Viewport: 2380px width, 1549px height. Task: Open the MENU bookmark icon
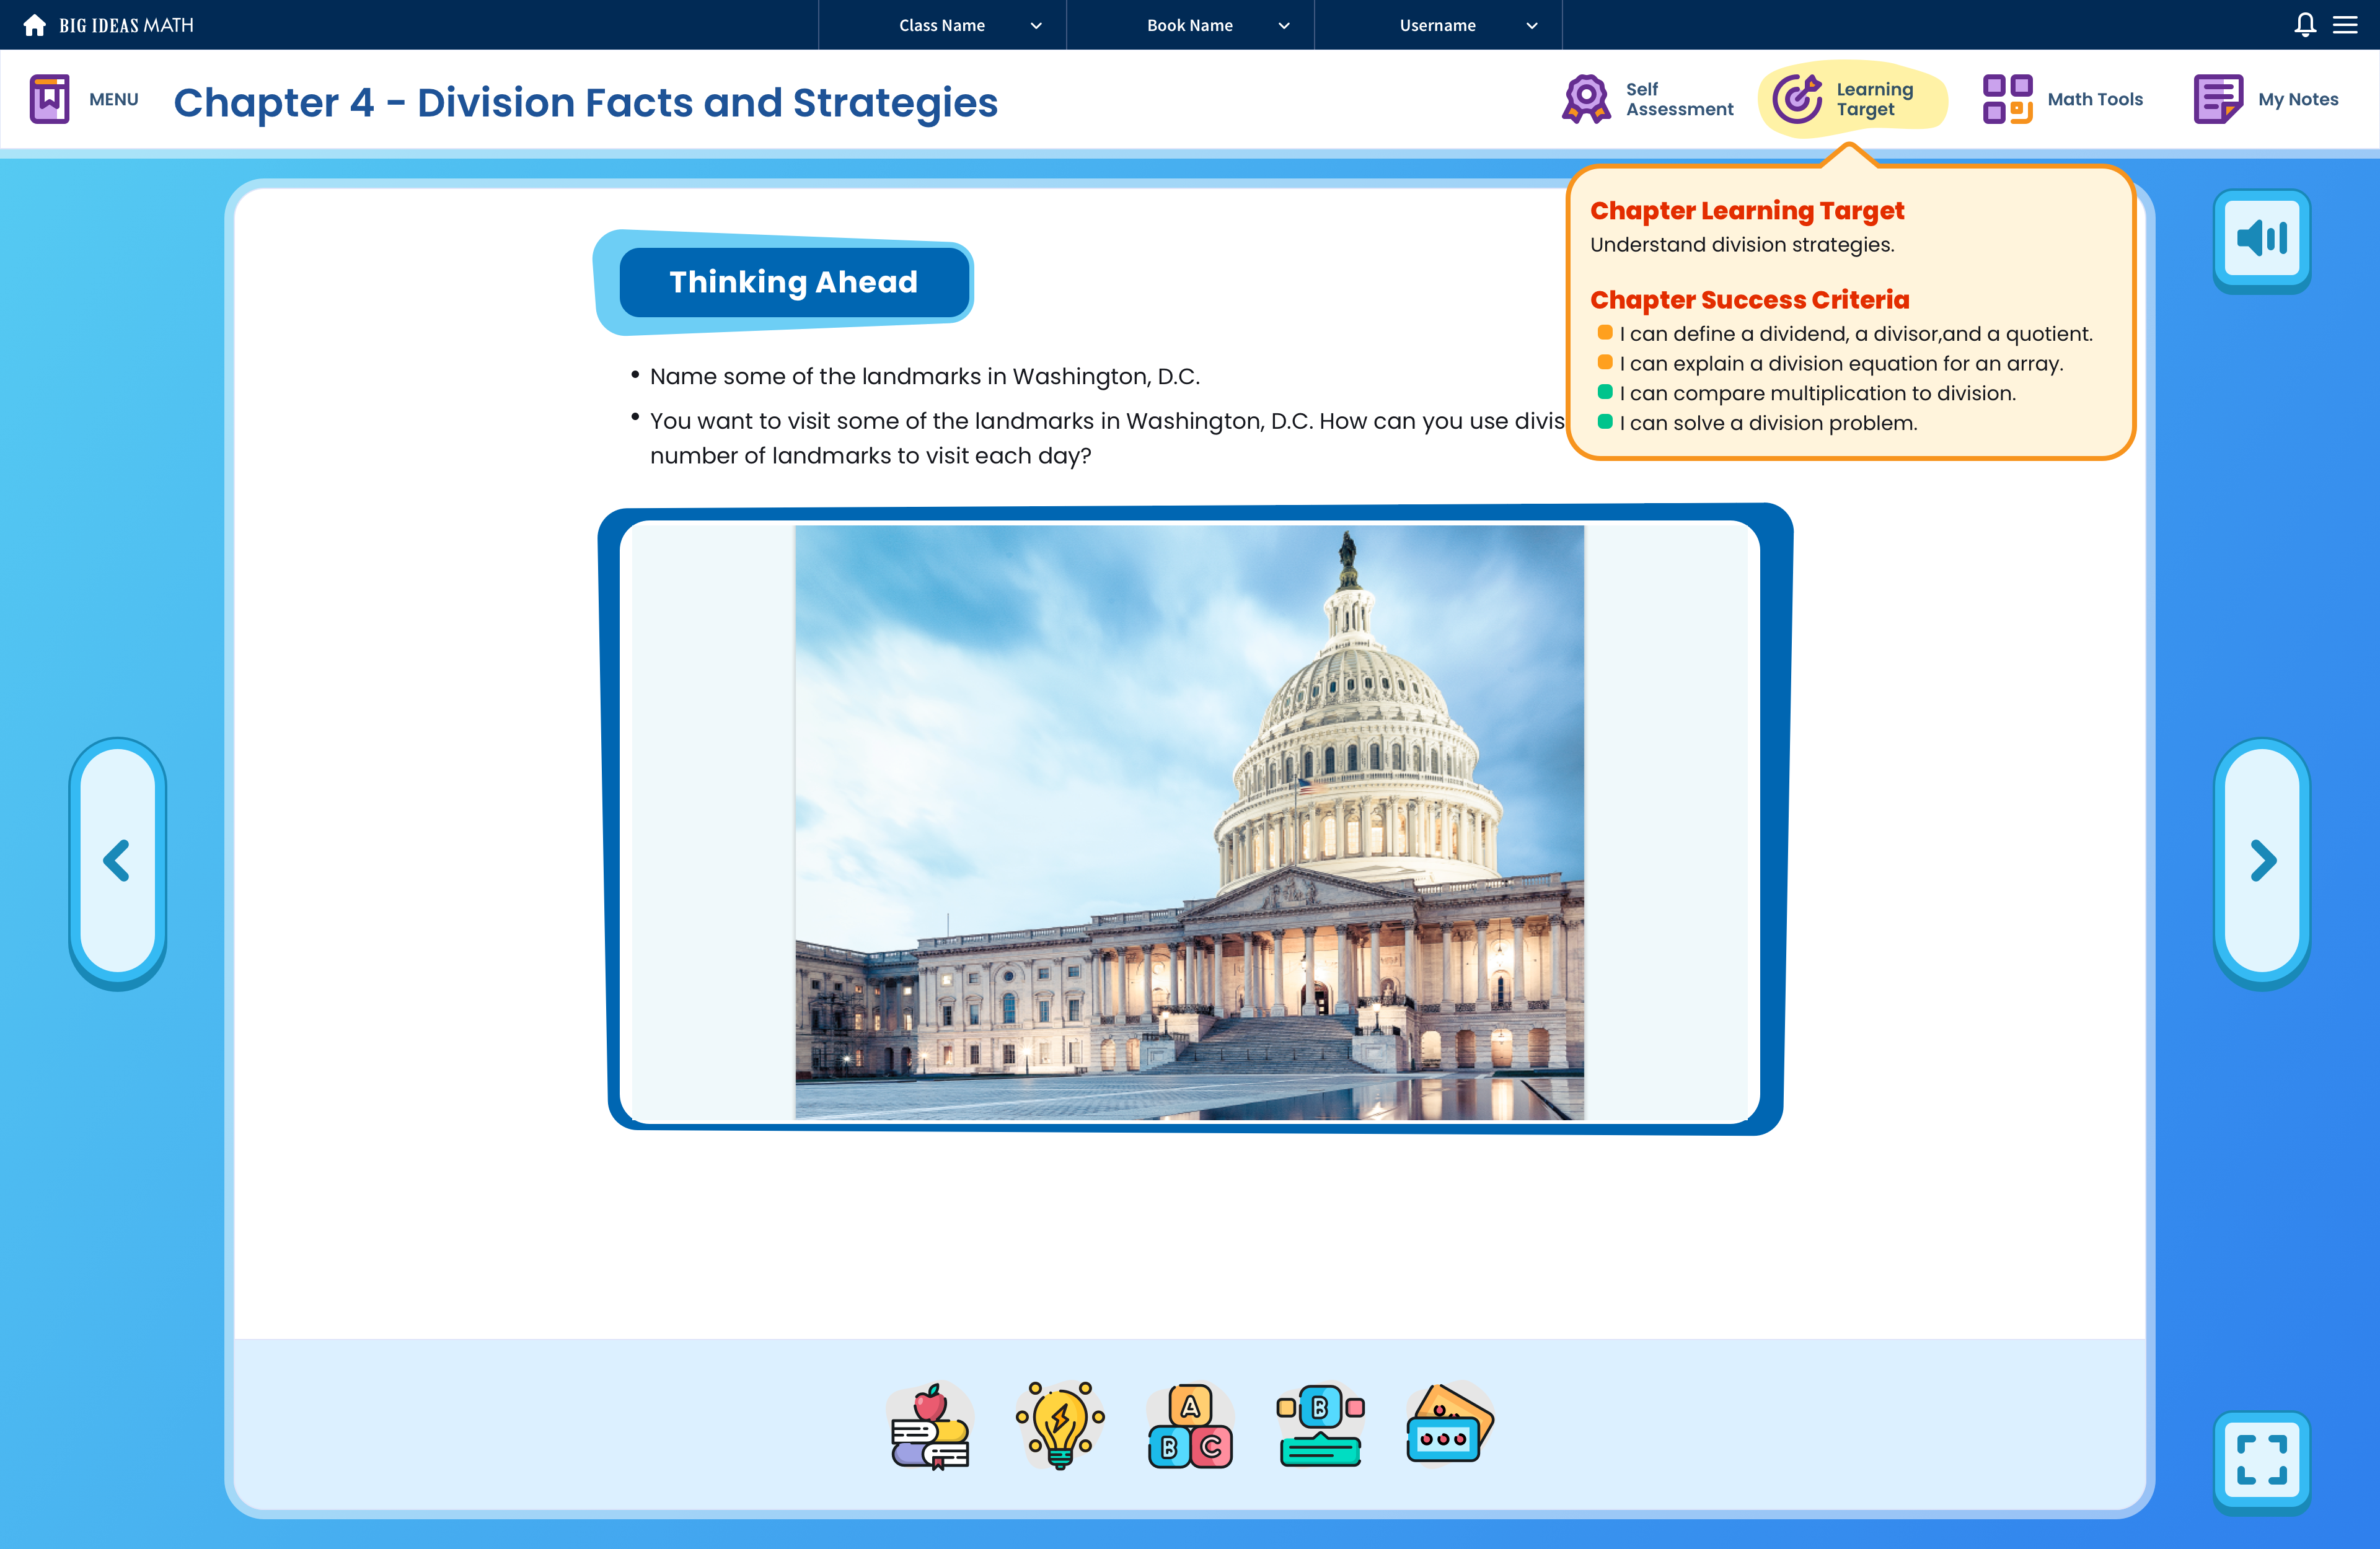tap(49, 99)
